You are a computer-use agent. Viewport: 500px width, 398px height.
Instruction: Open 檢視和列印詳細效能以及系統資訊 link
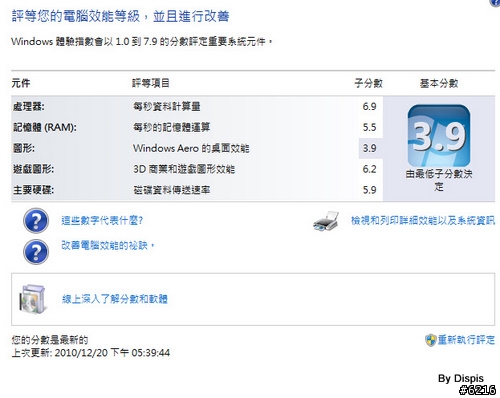(423, 220)
